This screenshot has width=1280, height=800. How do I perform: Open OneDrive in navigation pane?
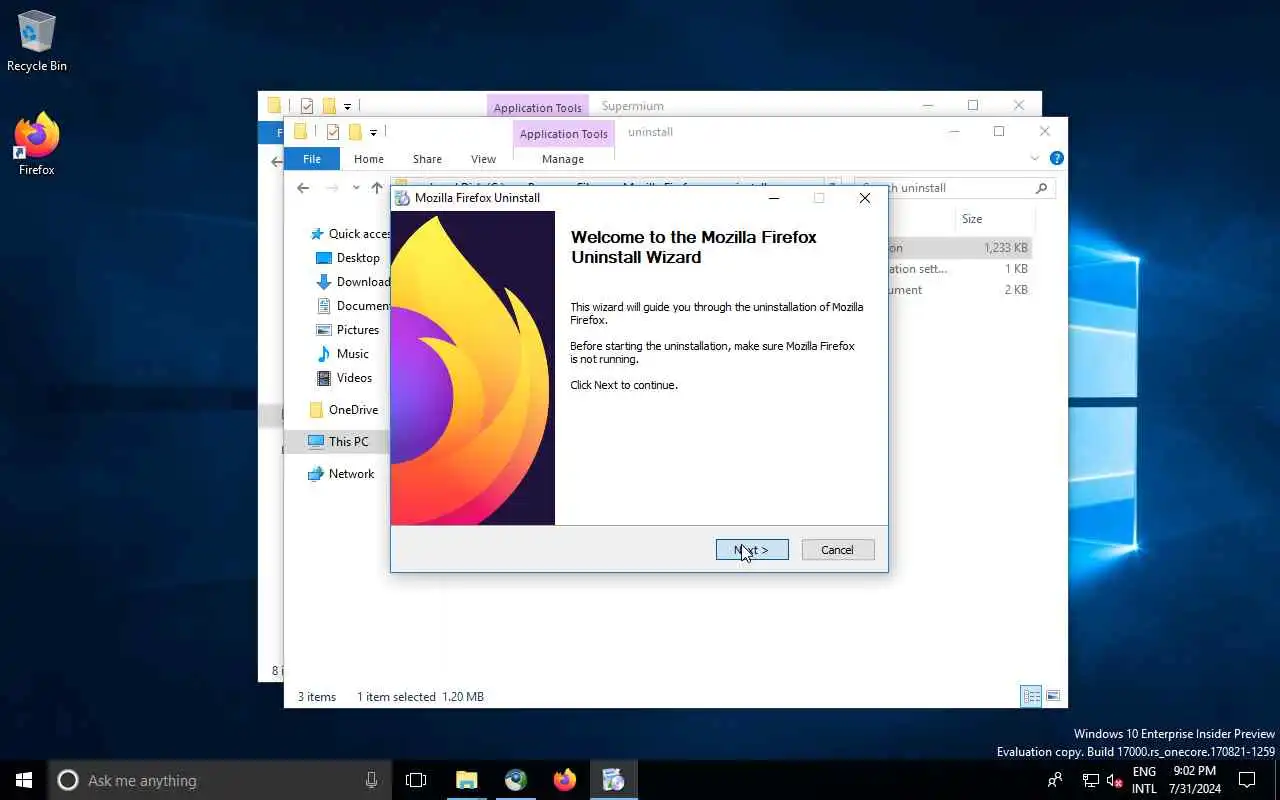pos(344,410)
